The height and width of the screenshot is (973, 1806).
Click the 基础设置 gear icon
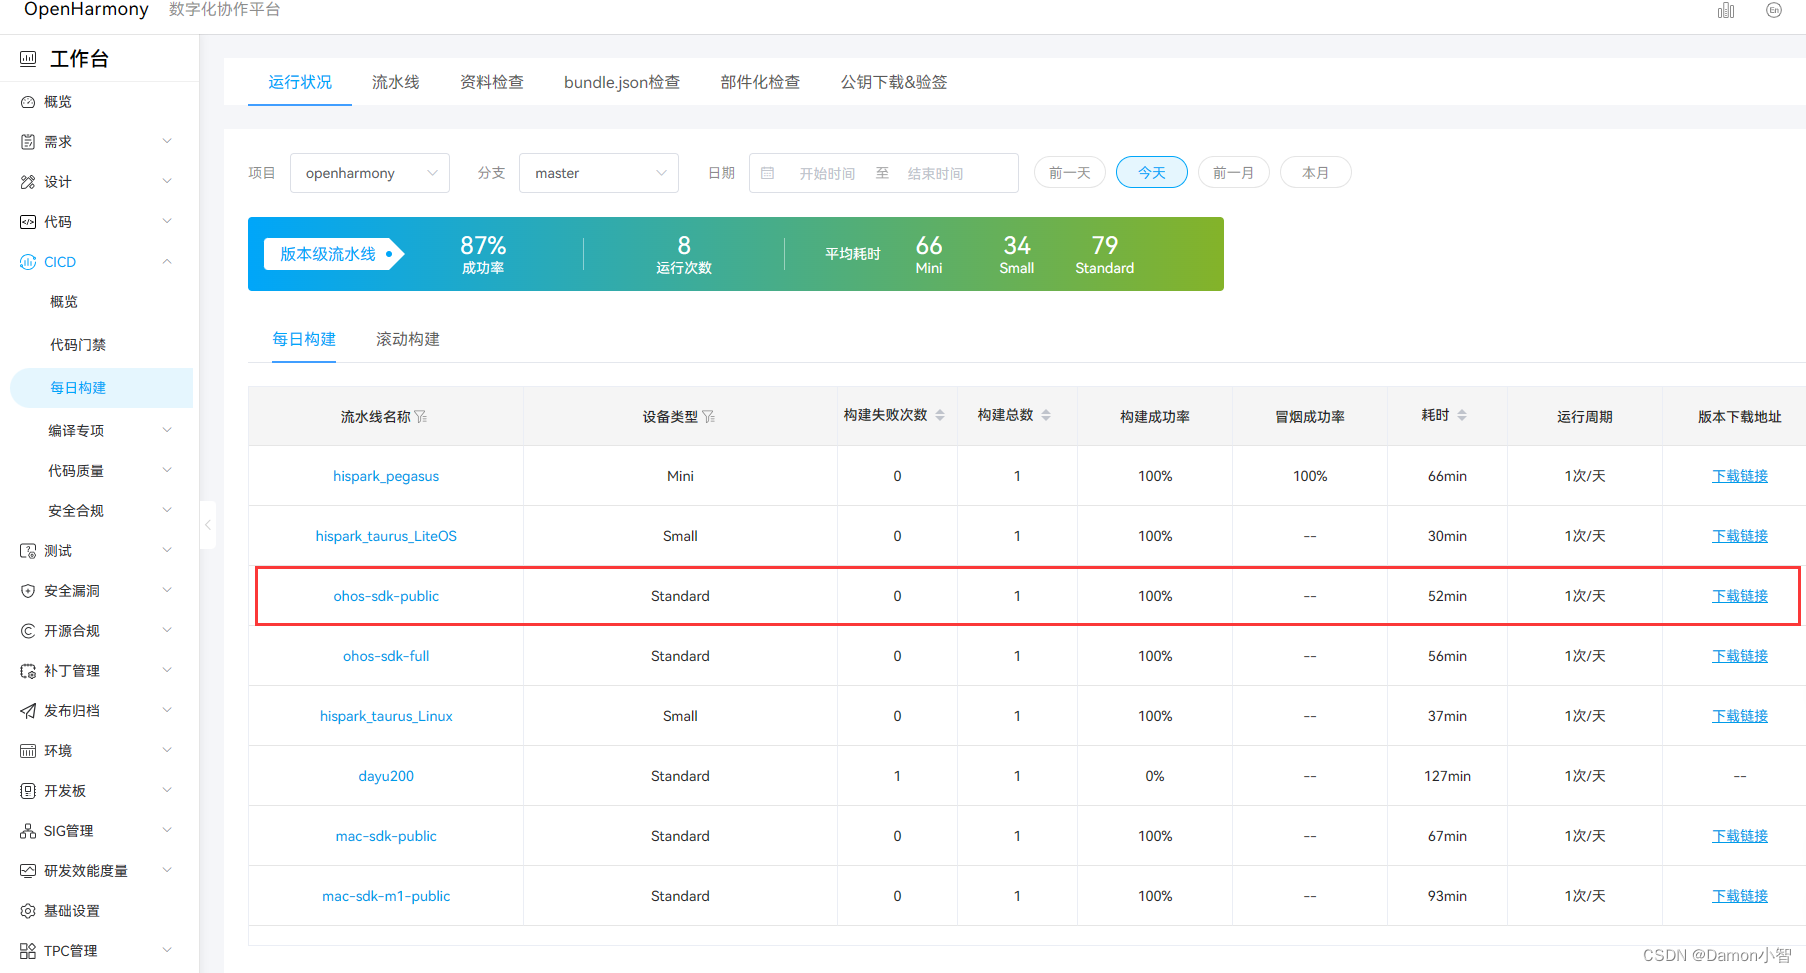28,911
